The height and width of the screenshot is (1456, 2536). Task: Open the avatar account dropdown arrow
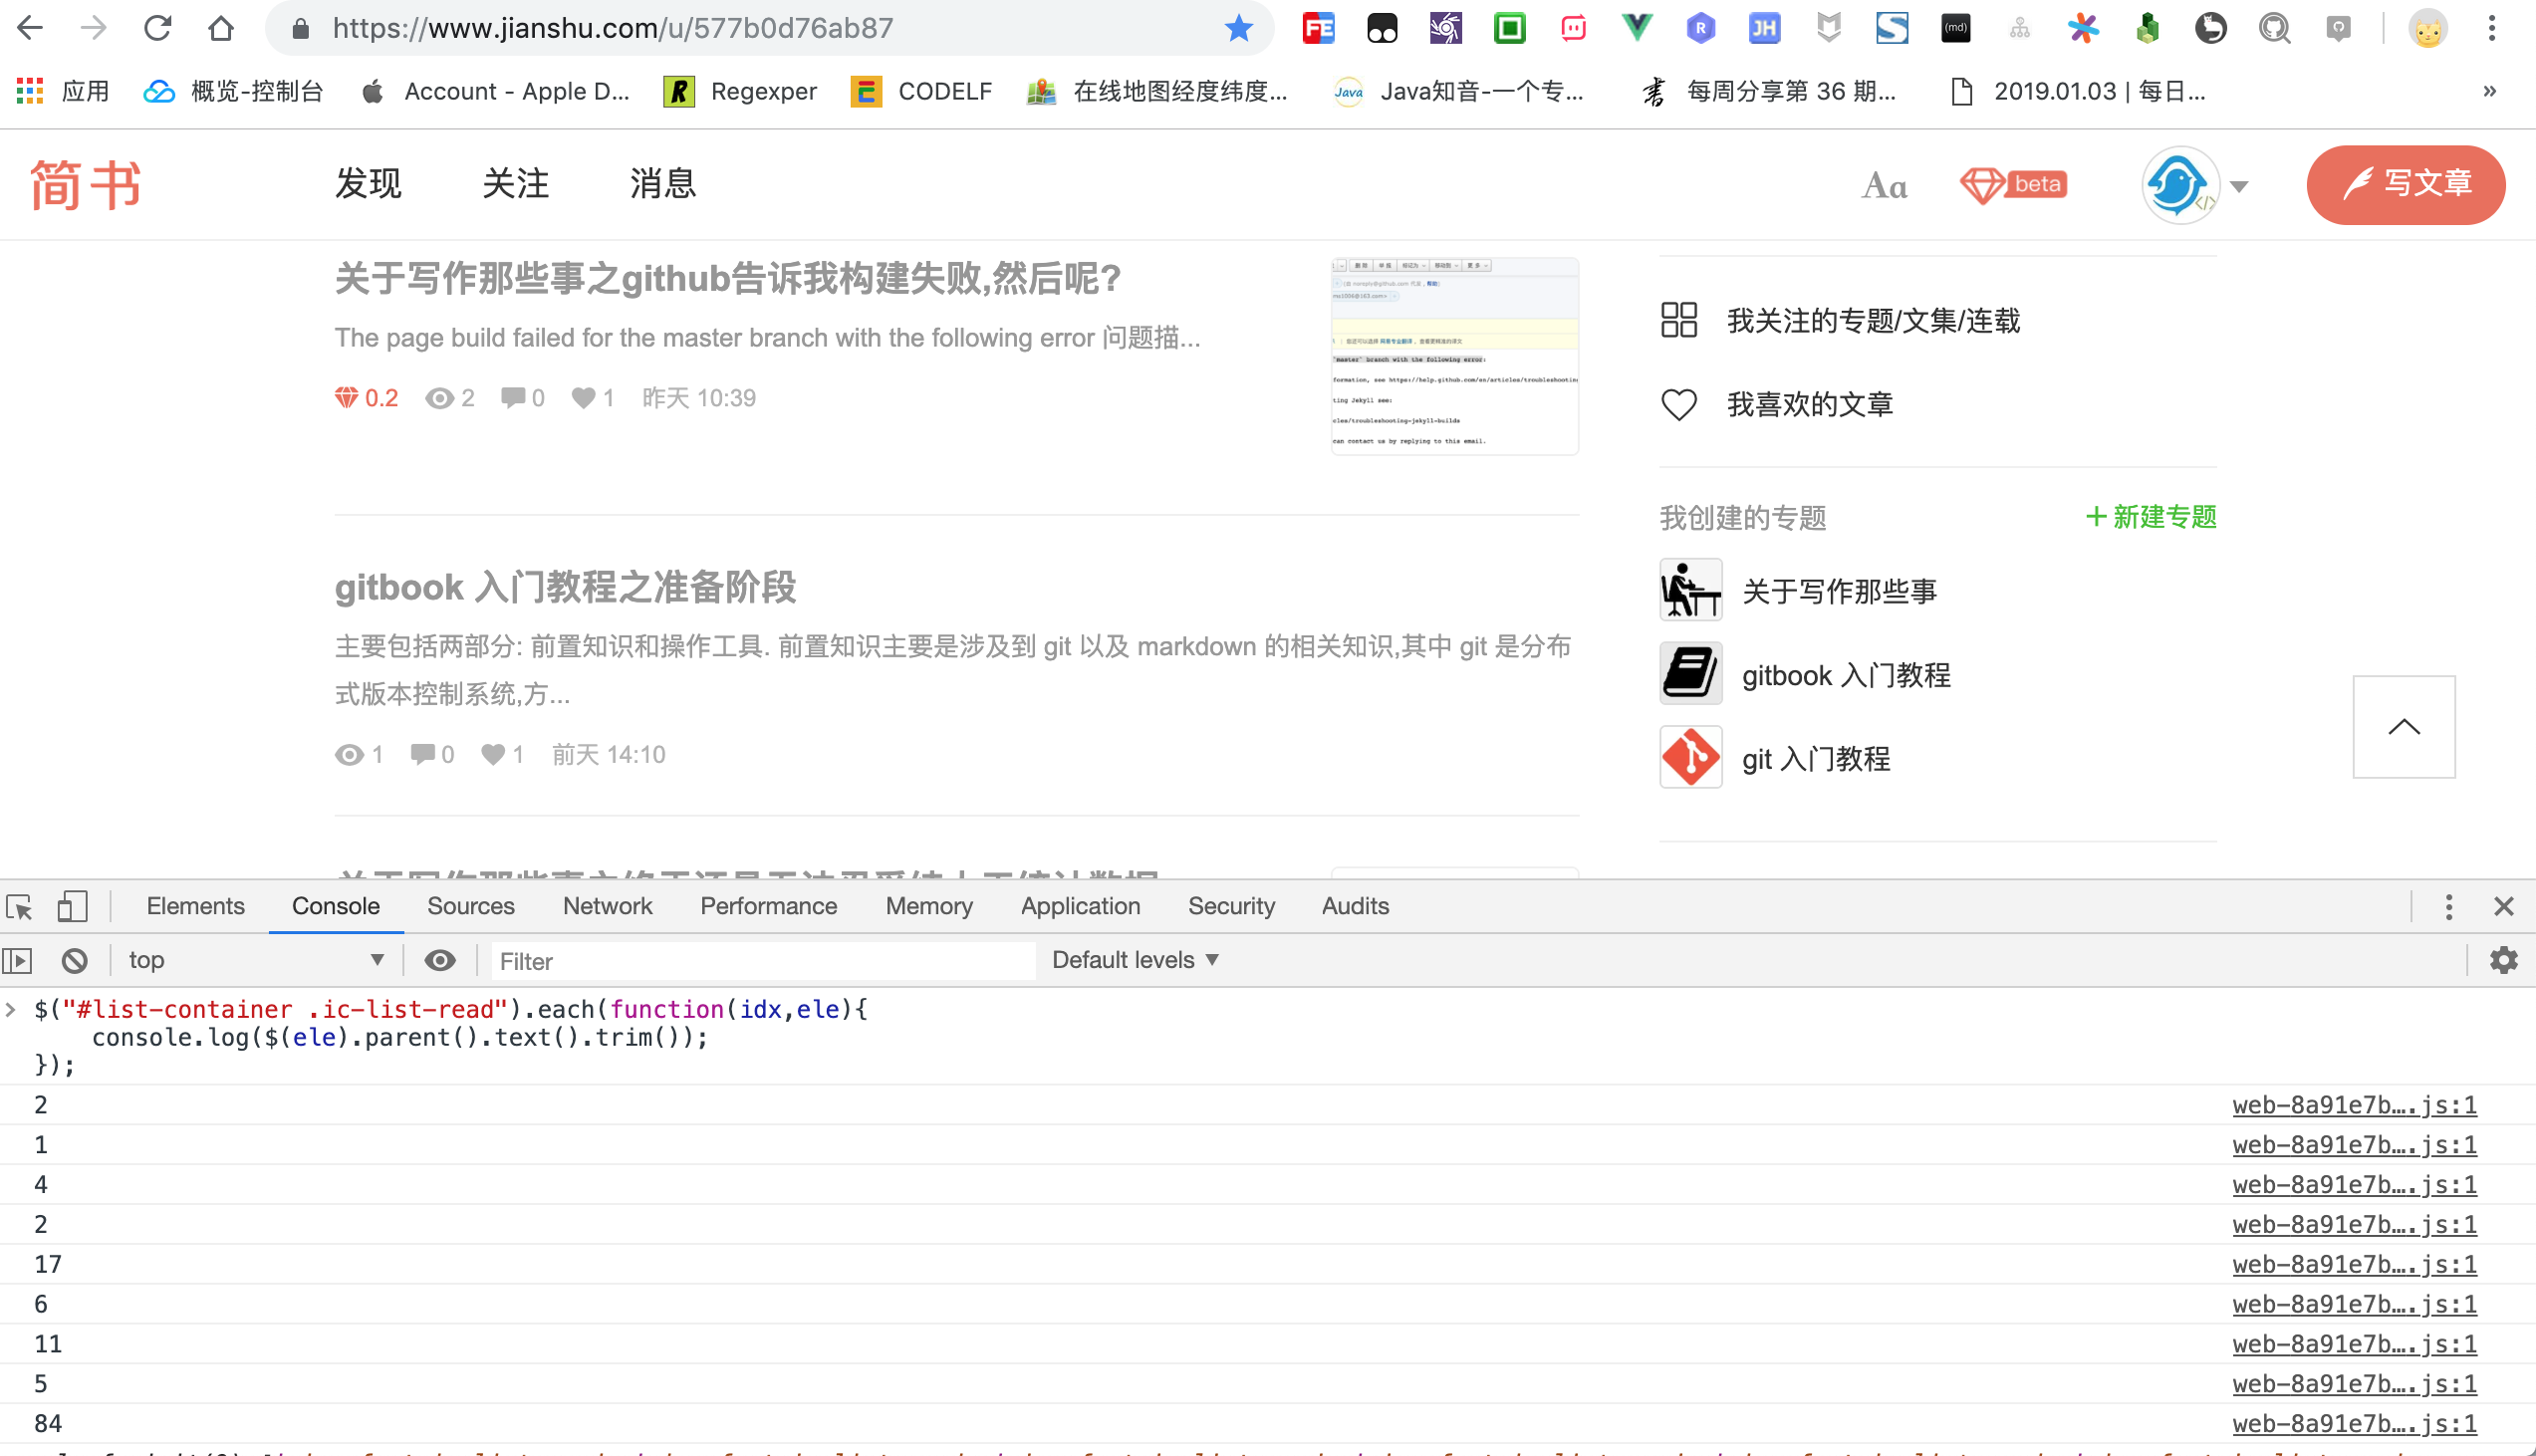pyautogui.click(x=2240, y=185)
